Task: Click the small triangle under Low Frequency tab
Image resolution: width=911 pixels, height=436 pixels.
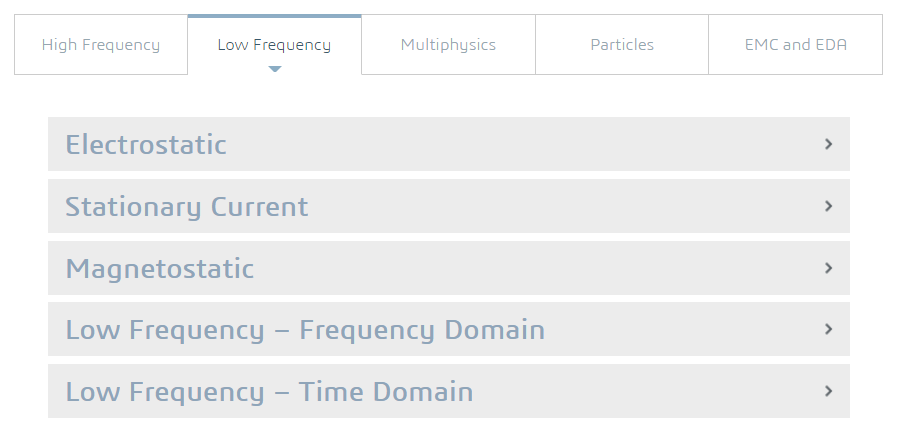Action: pyautogui.click(x=275, y=69)
